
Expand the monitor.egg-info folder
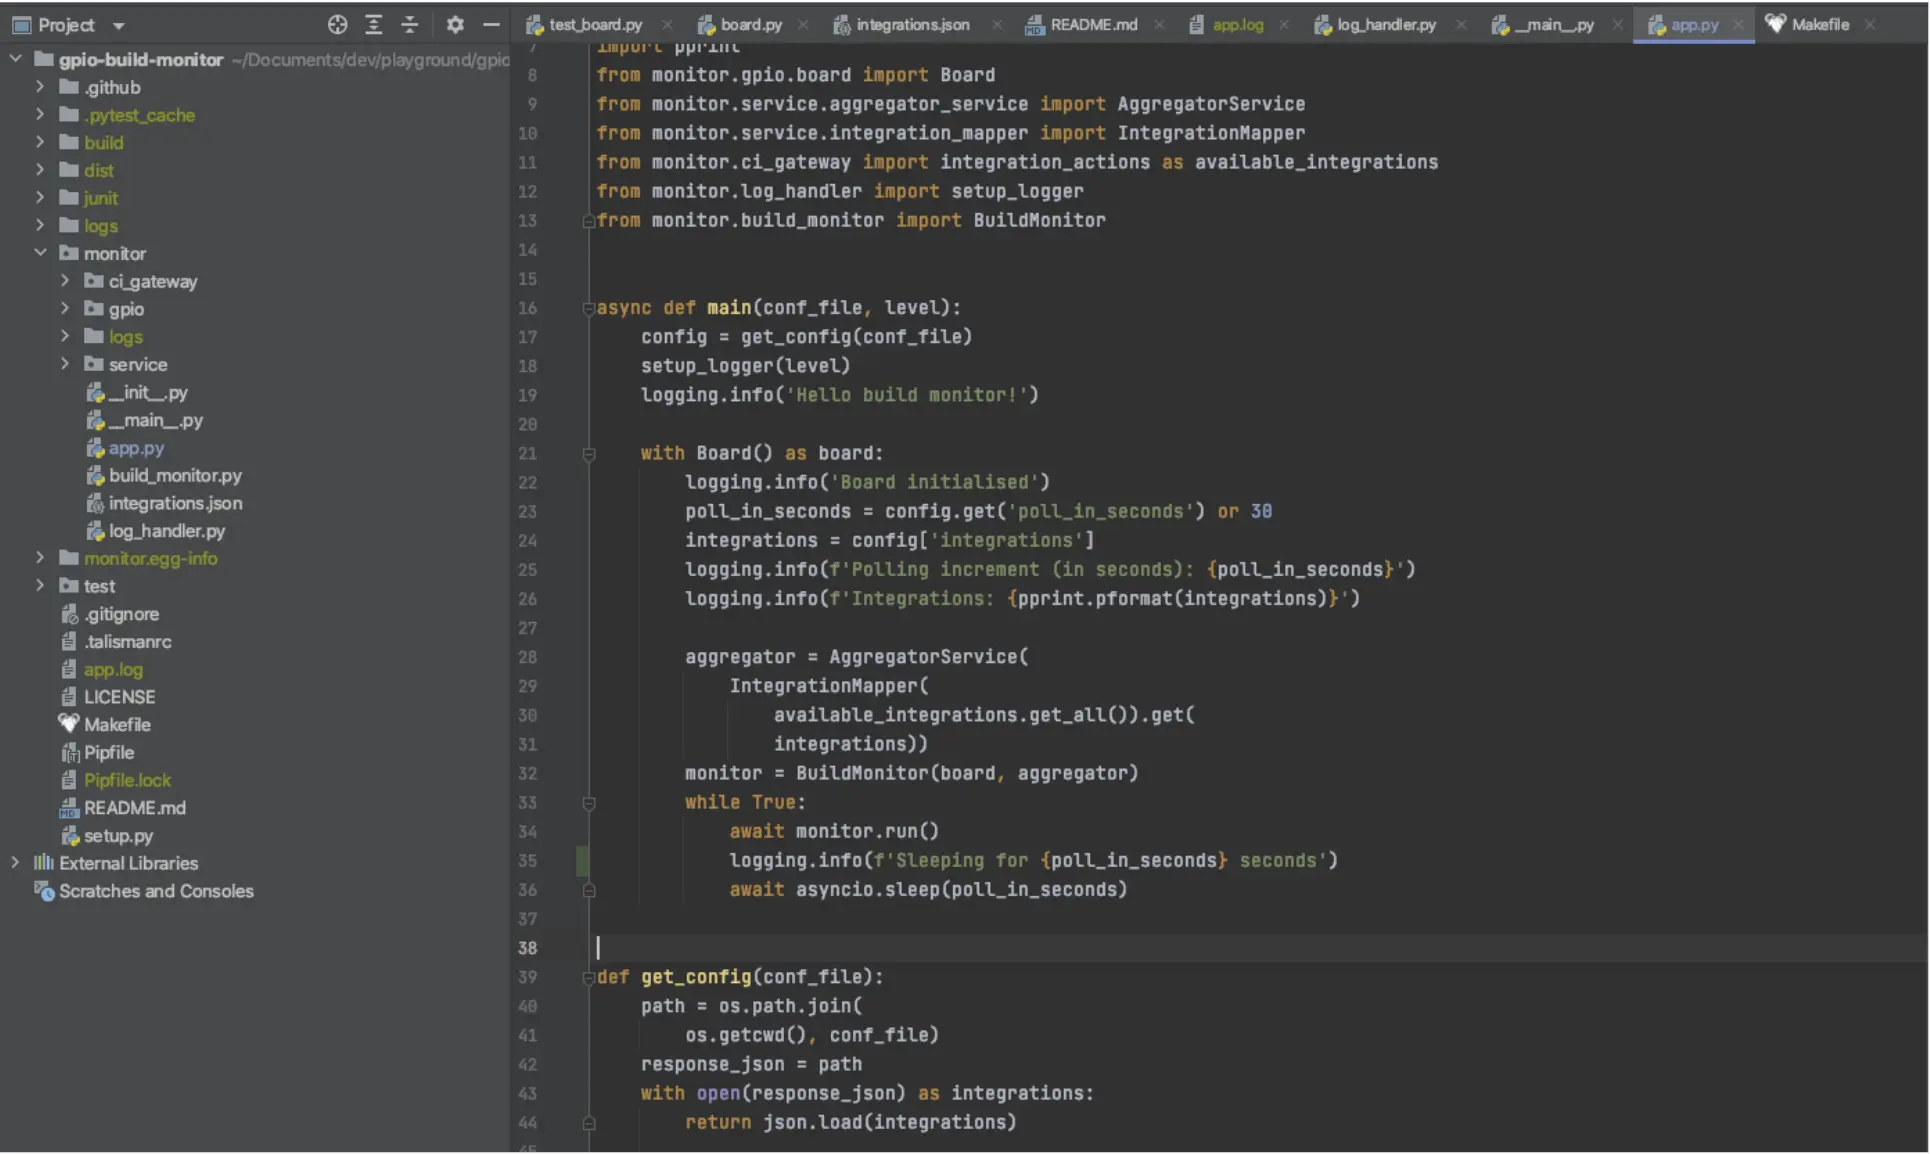[x=40, y=558]
